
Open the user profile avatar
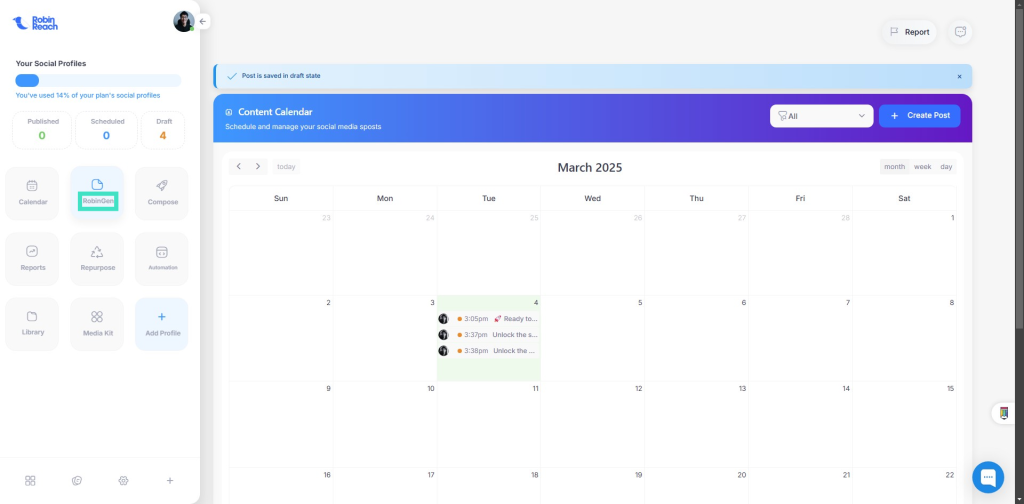184,21
